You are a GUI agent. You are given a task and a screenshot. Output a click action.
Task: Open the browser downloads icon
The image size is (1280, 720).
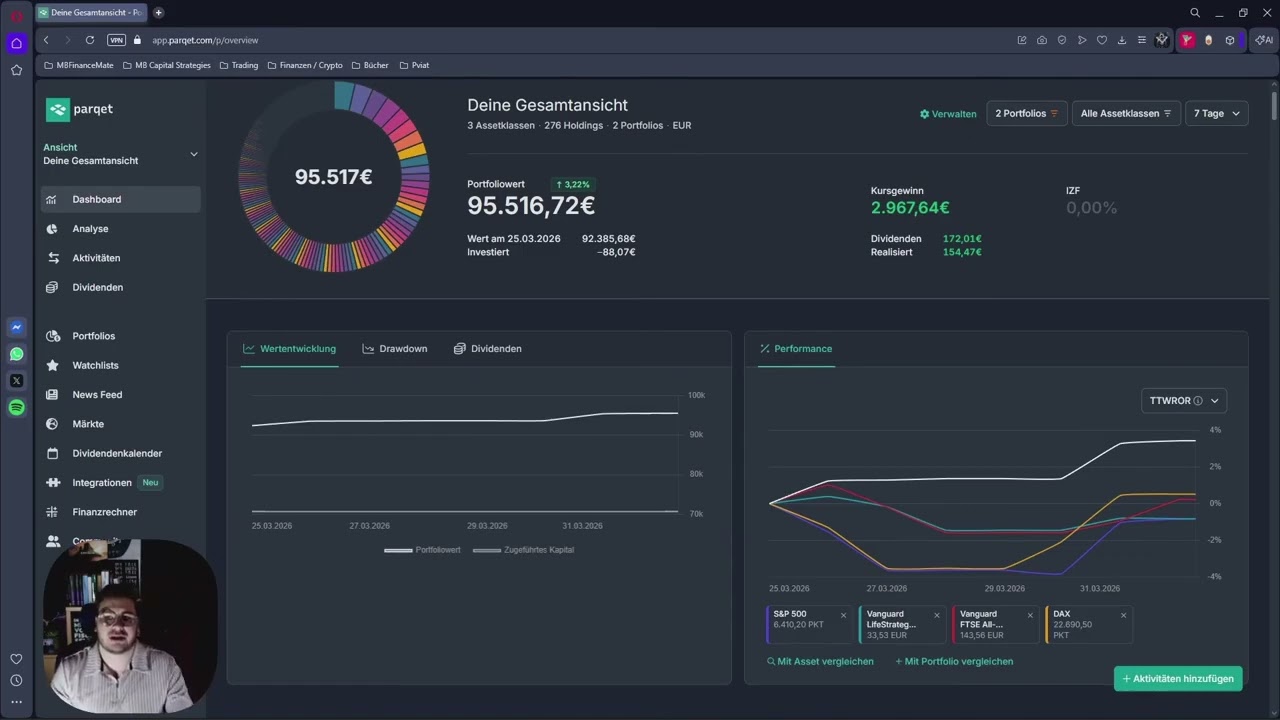1122,40
